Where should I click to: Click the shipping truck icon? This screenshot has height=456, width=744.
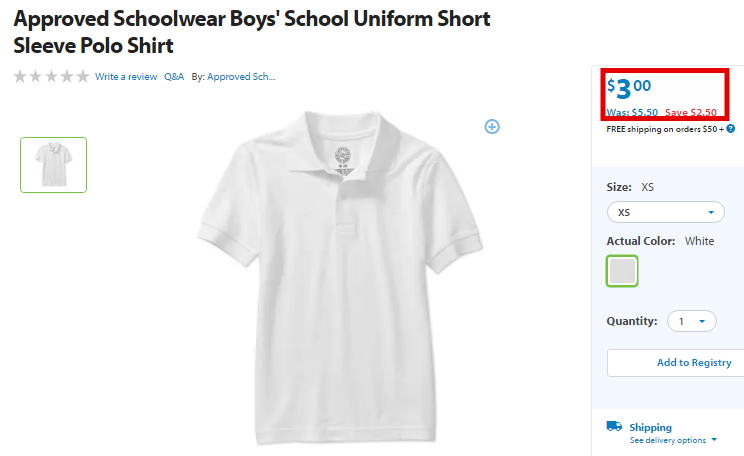(x=614, y=426)
